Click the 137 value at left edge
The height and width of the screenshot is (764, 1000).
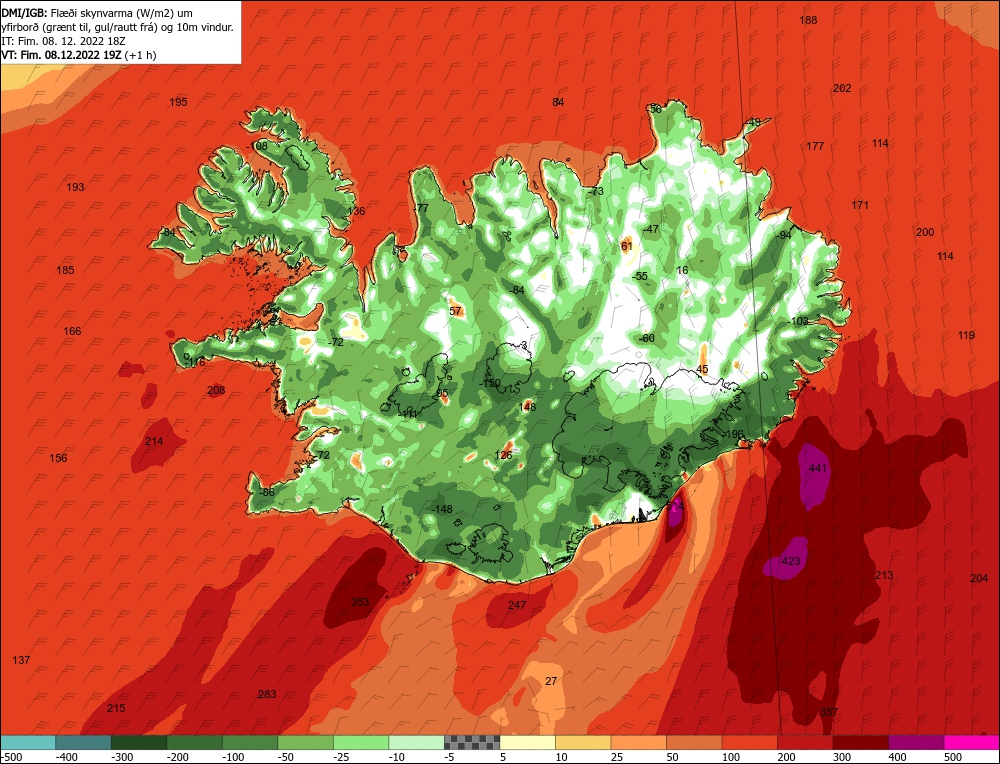(x=21, y=660)
